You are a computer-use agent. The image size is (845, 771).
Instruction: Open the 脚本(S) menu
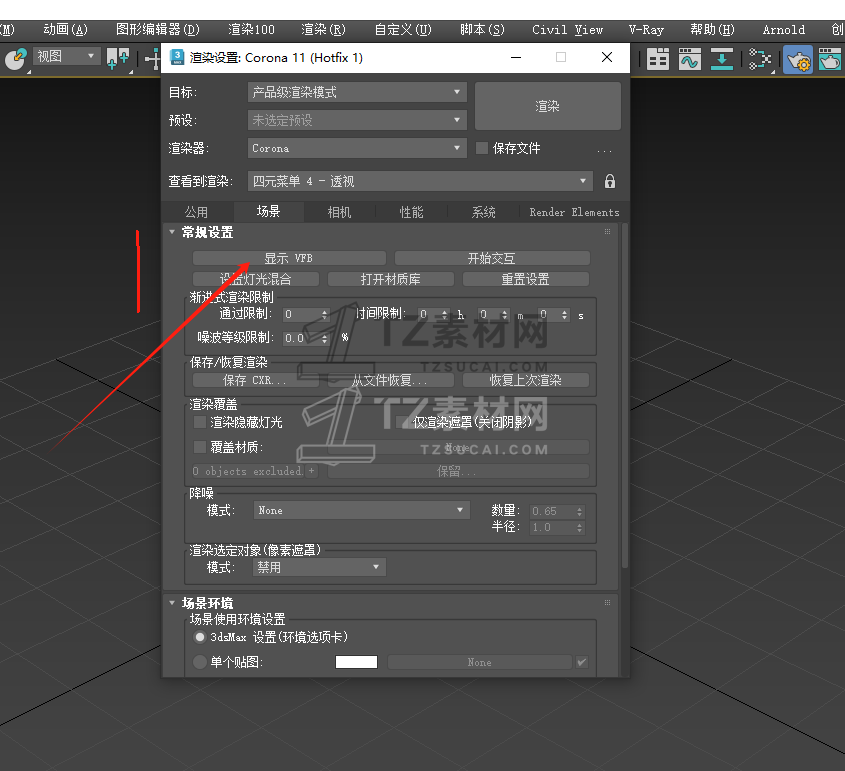point(482,30)
